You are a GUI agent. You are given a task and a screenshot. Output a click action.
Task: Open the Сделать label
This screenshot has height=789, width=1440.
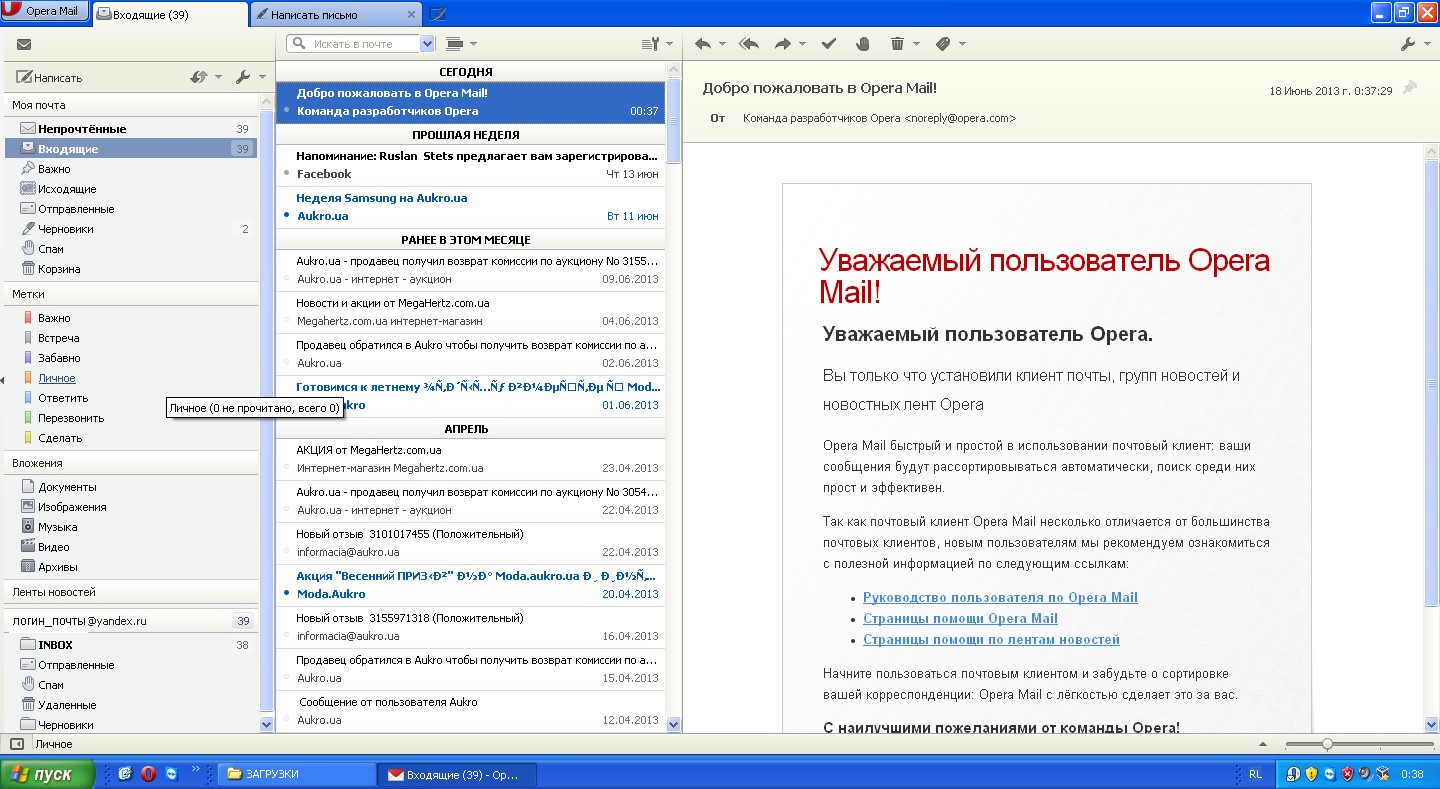click(x=60, y=438)
